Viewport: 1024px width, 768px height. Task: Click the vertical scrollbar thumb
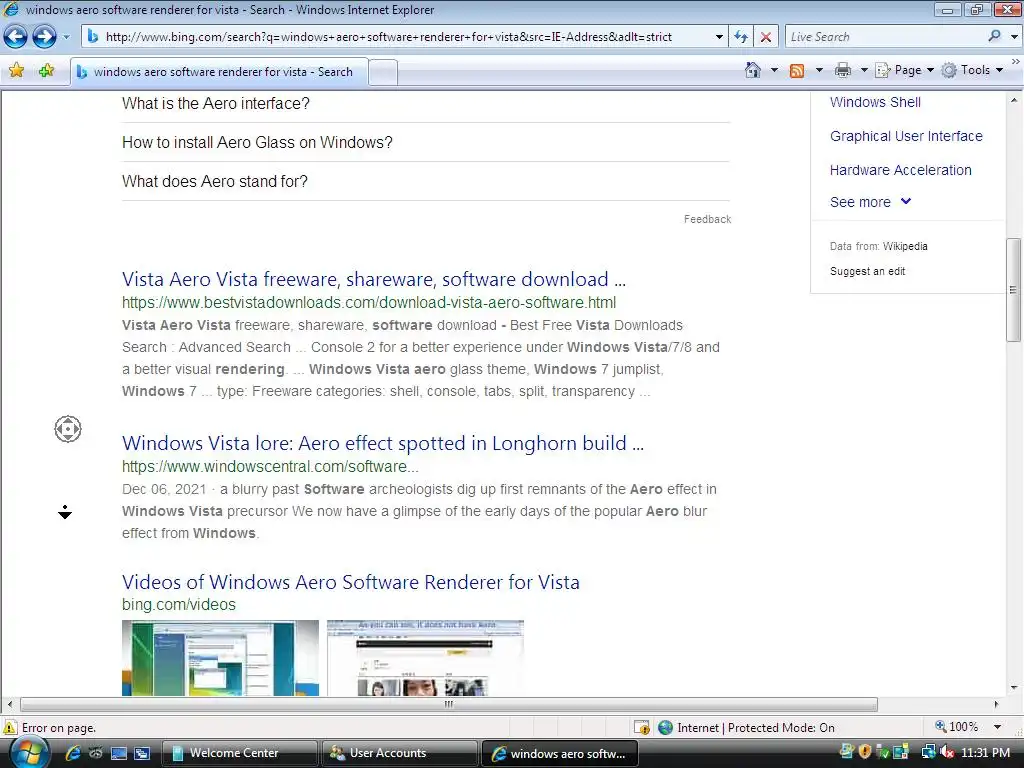(1014, 289)
